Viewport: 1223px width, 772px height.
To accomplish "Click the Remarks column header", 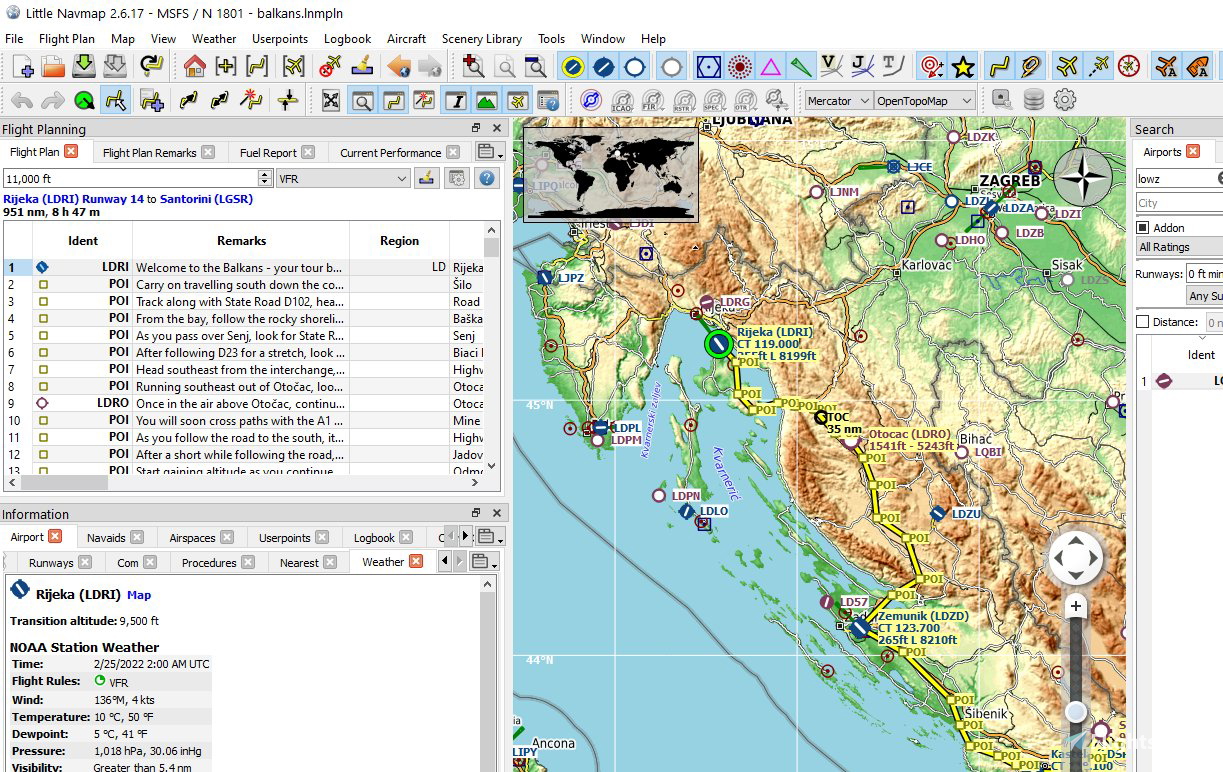I will coord(241,240).
